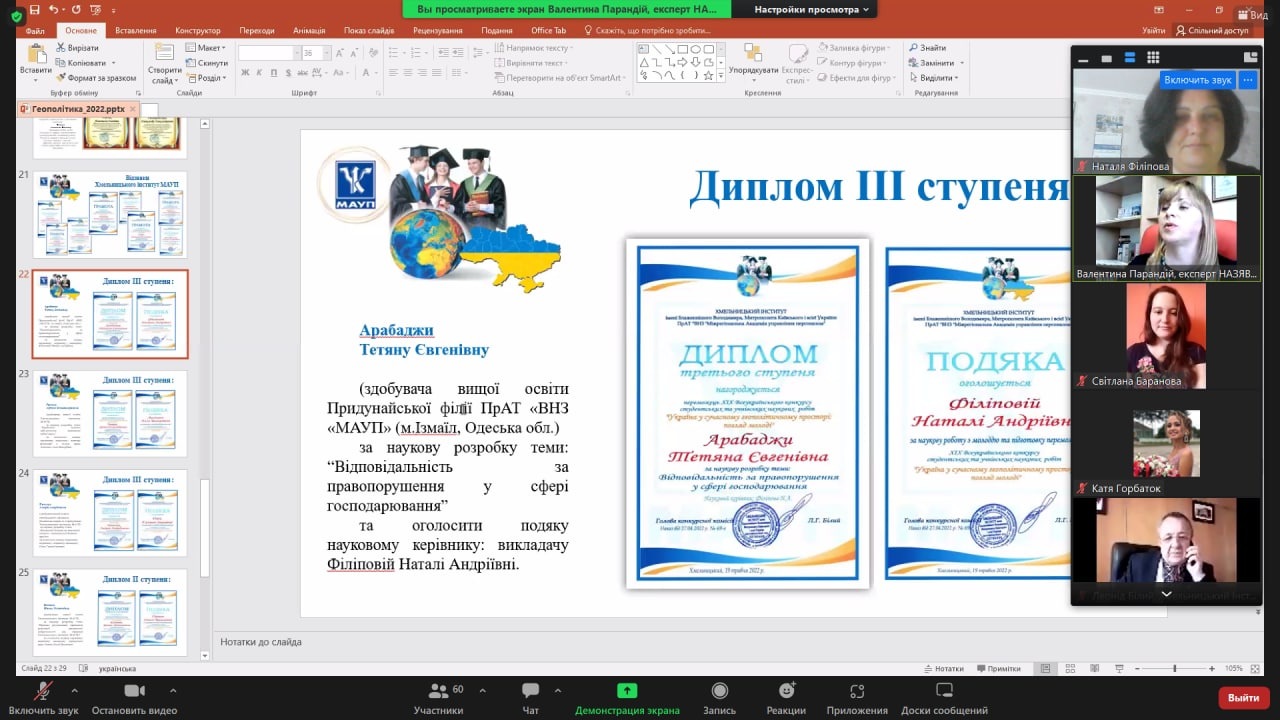Expand video options arrow beside camera
Image resolution: width=1280 pixels, height=720 pixels.
pyautogui.click(x=173, y=690)
